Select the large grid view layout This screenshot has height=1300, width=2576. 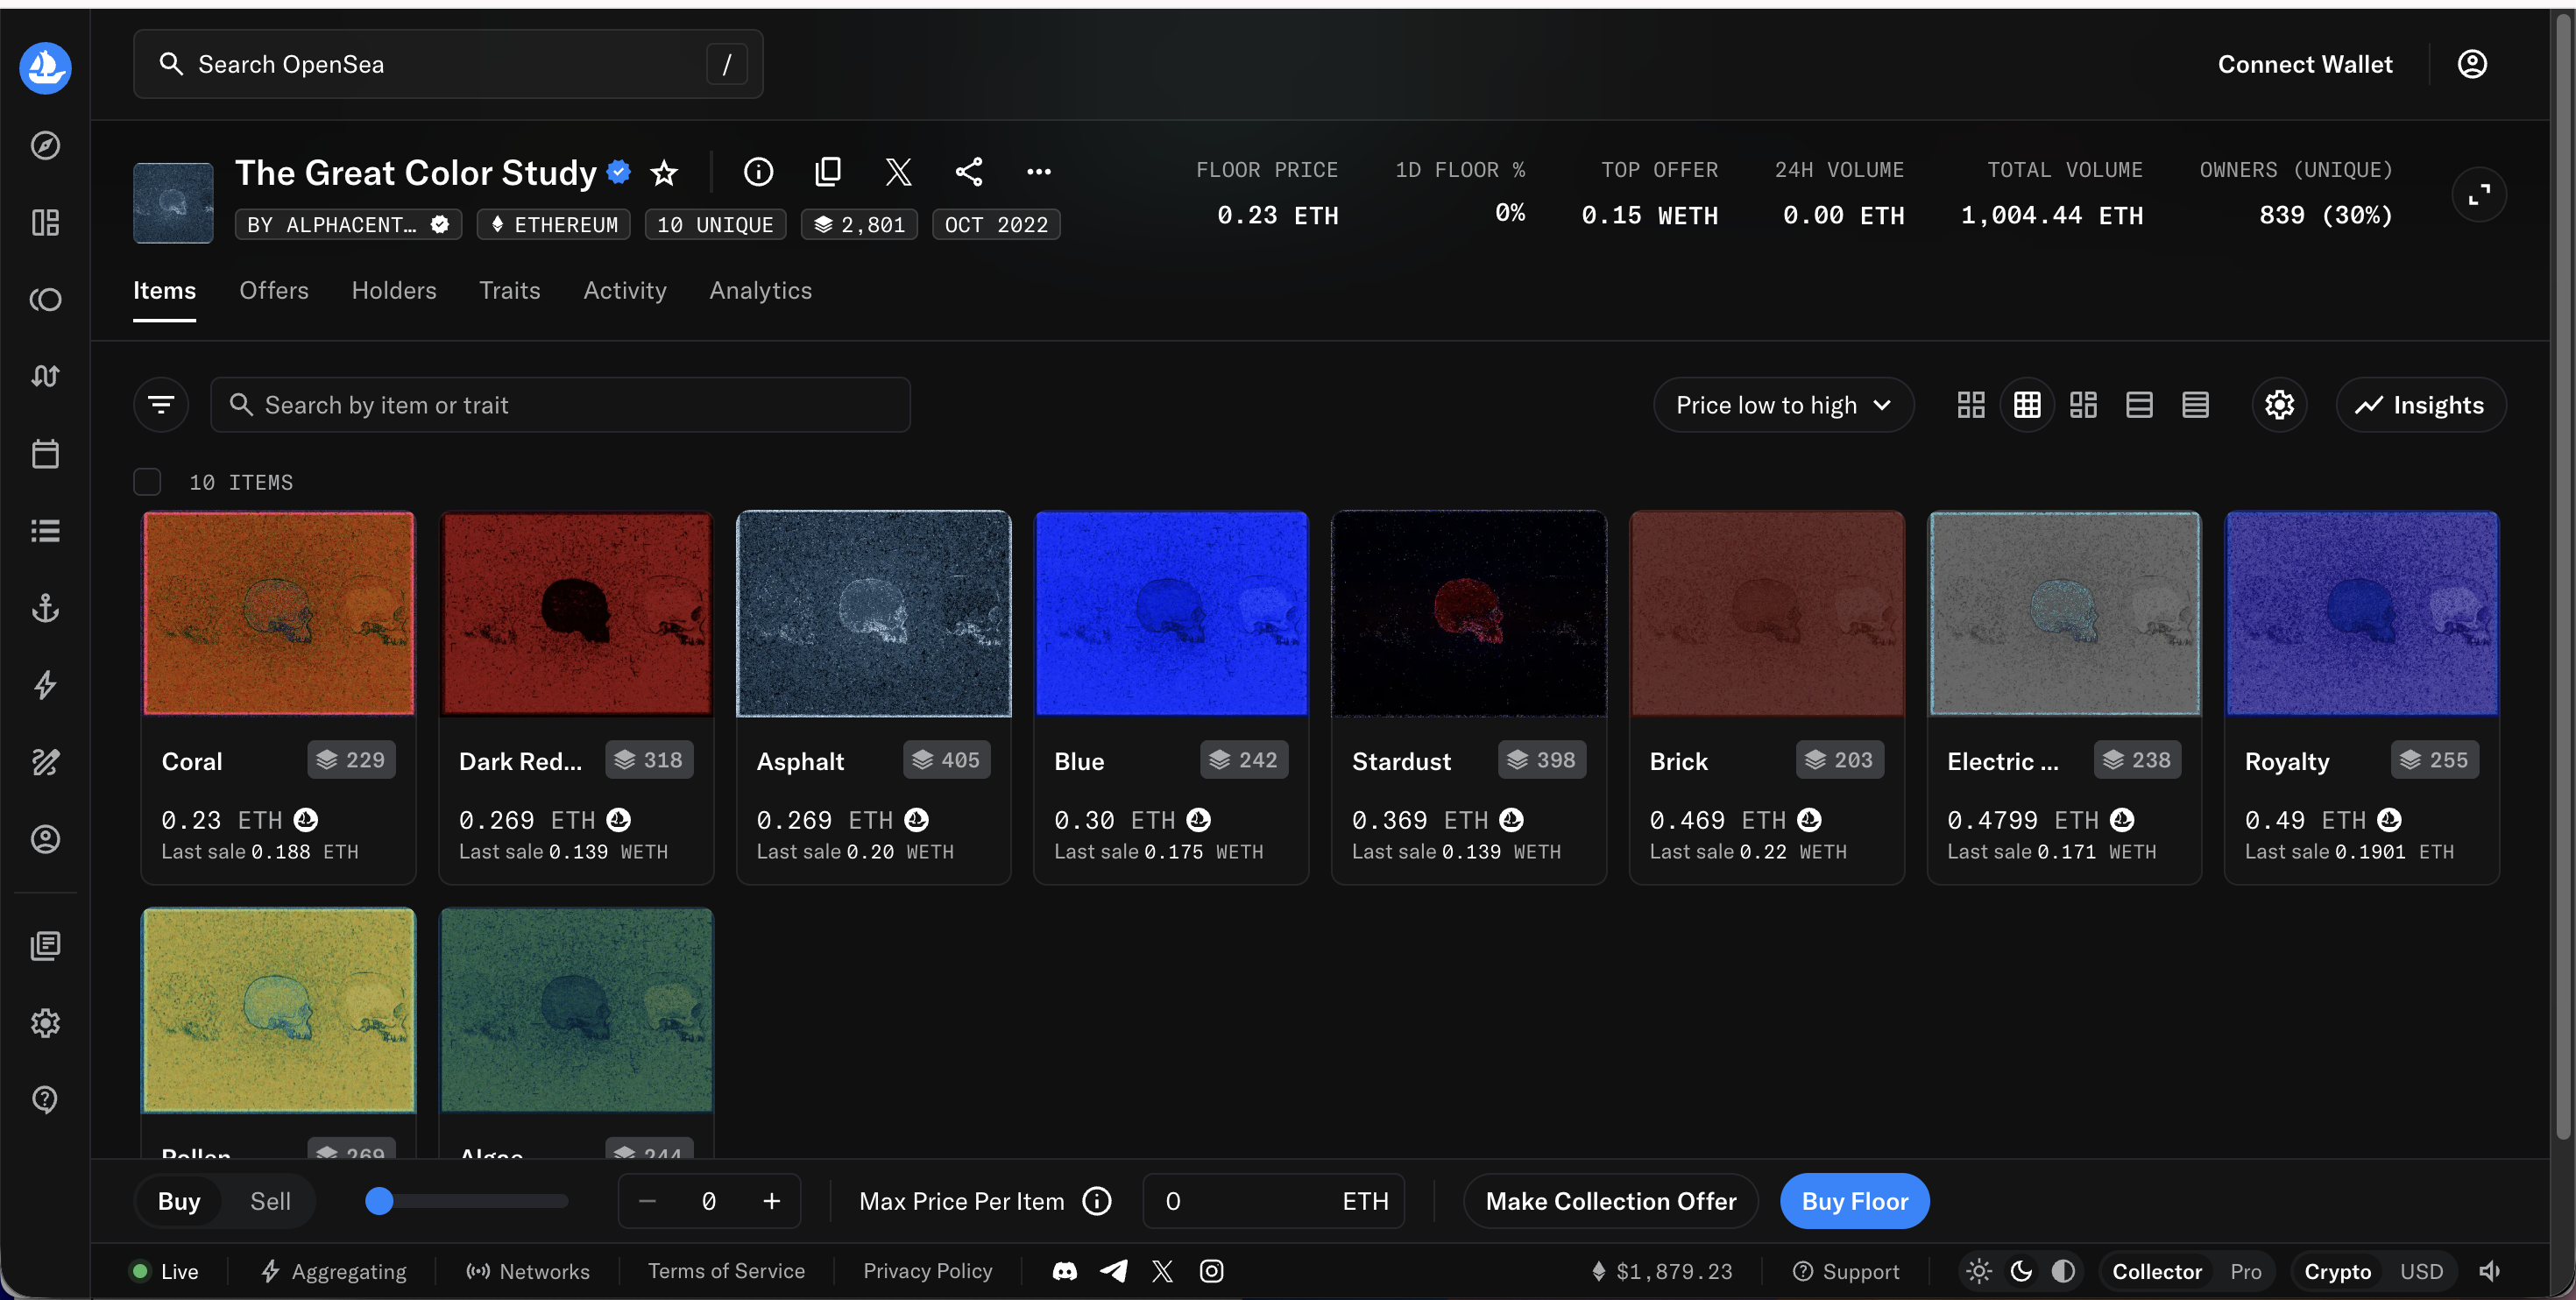(1970, 405)
